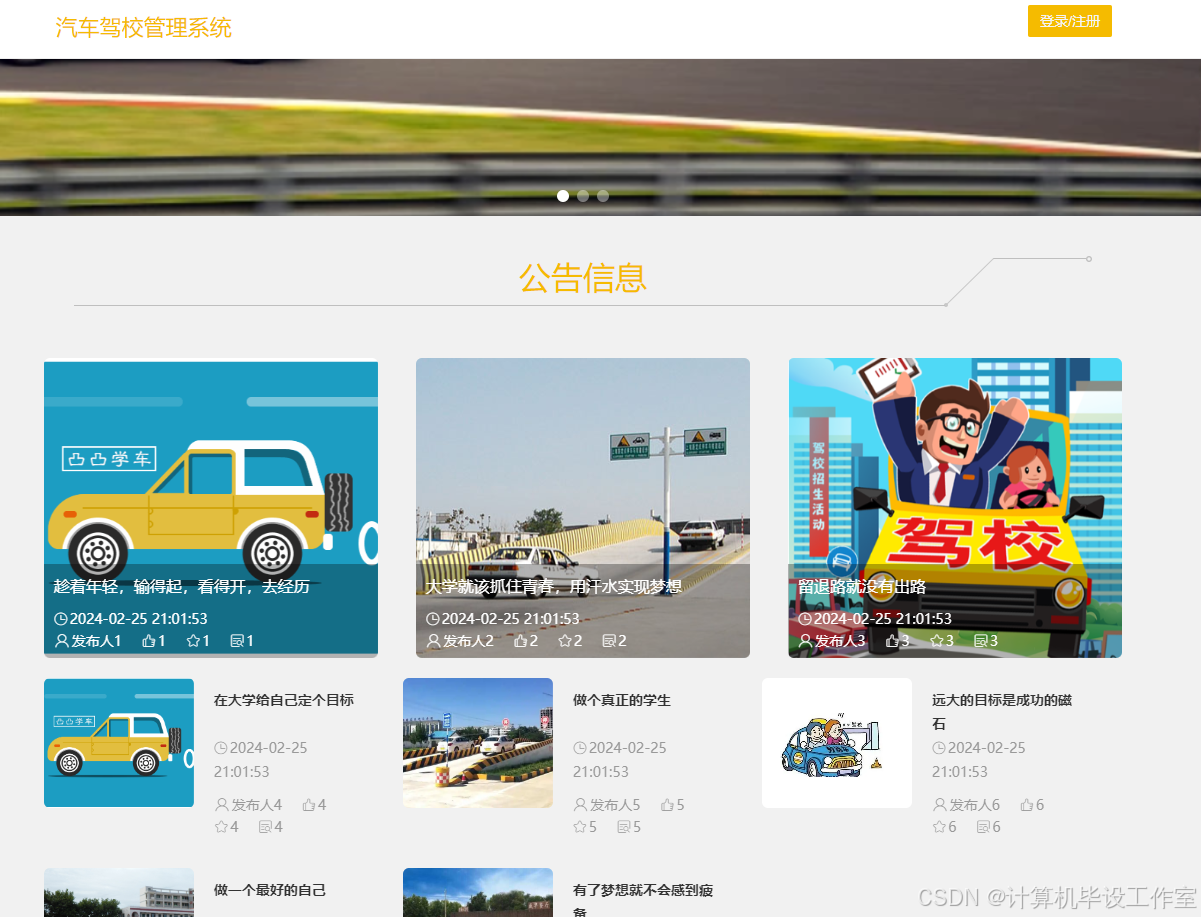This screenshot has height=917, width=1201.
Task: Click the star icon on 发布人2 card
Action: coord(565,641)
